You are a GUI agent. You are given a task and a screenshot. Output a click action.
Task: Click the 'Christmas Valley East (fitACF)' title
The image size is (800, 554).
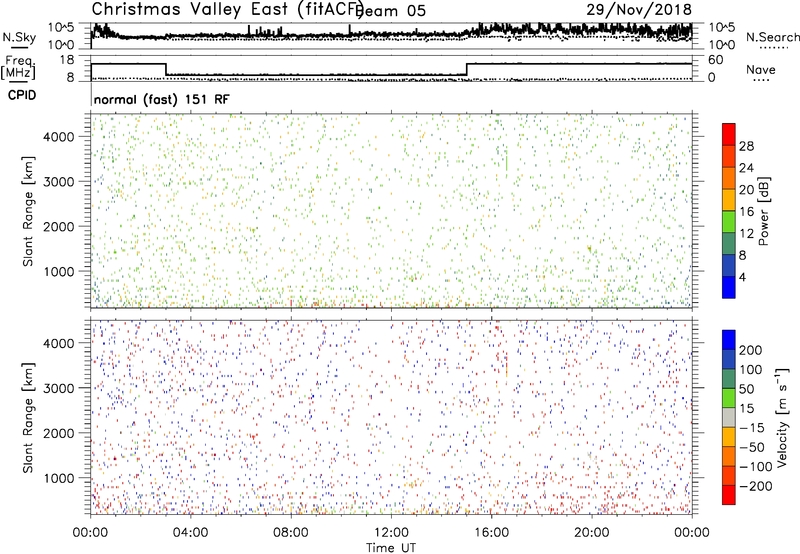[x=227, y=10]
